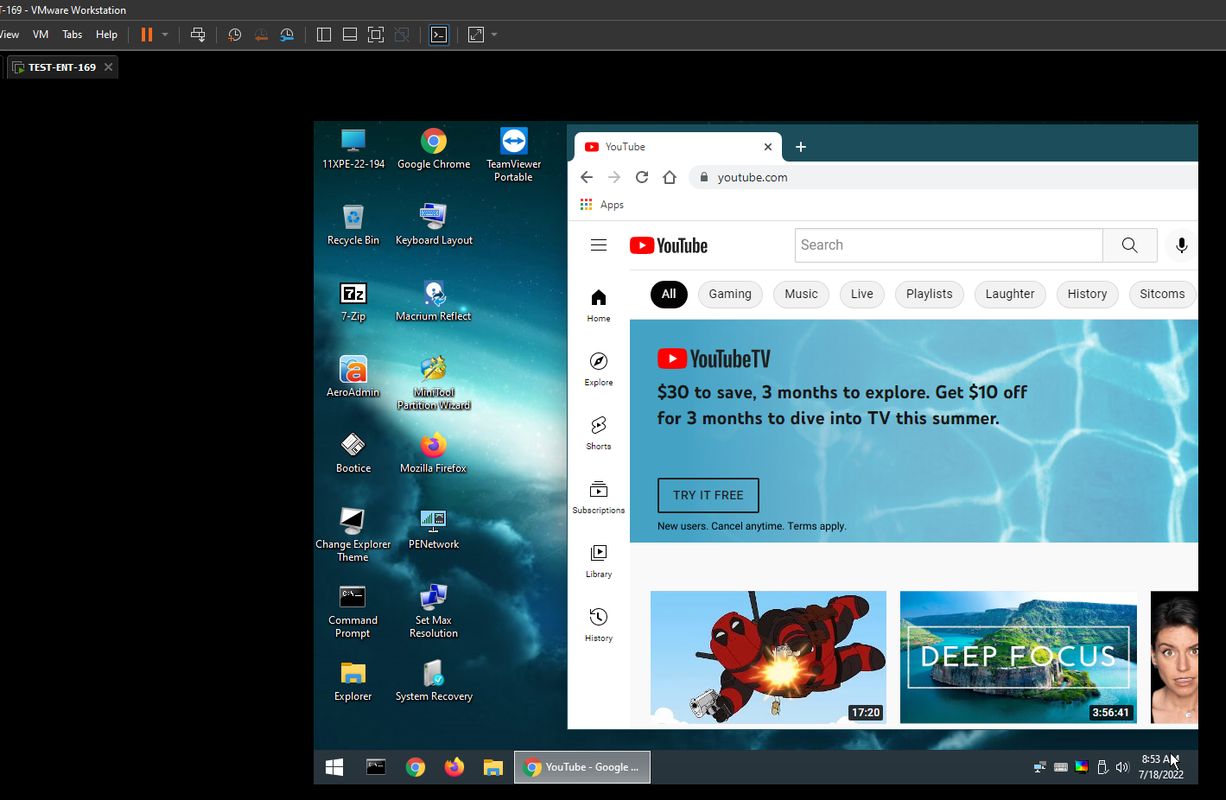
Task: Open the YouTube hamburger guide menu
Action: [x=598, y=245]
